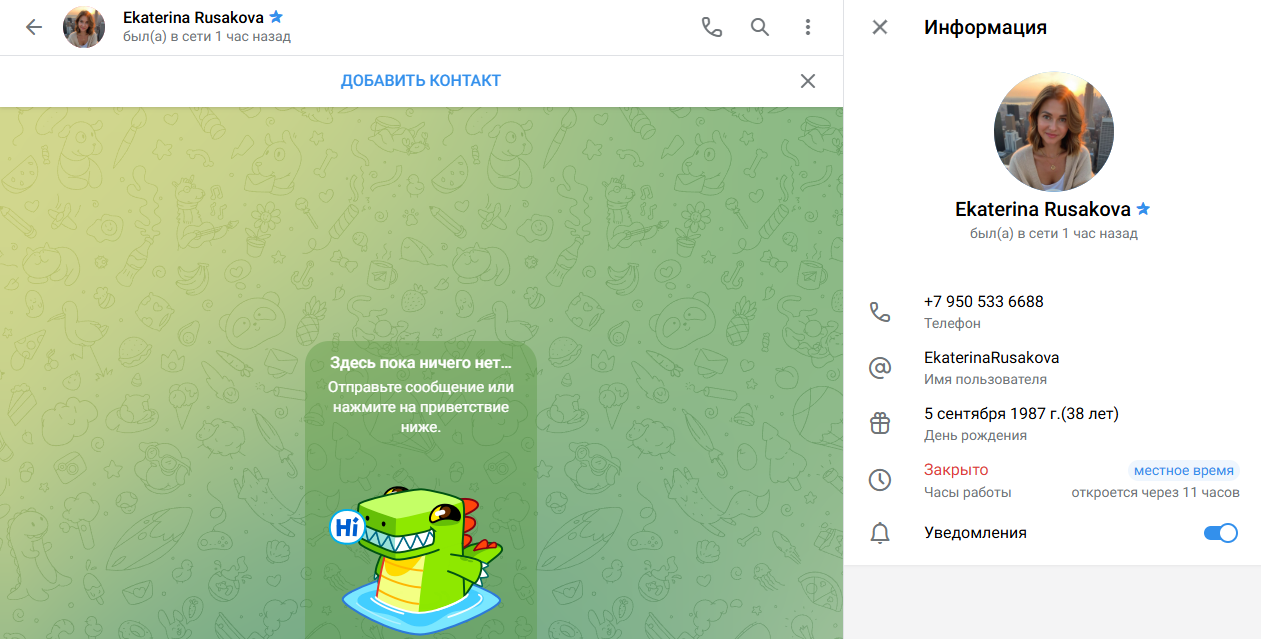
Task: Click the gift birthday icon
Action: (x=880, y=424)
